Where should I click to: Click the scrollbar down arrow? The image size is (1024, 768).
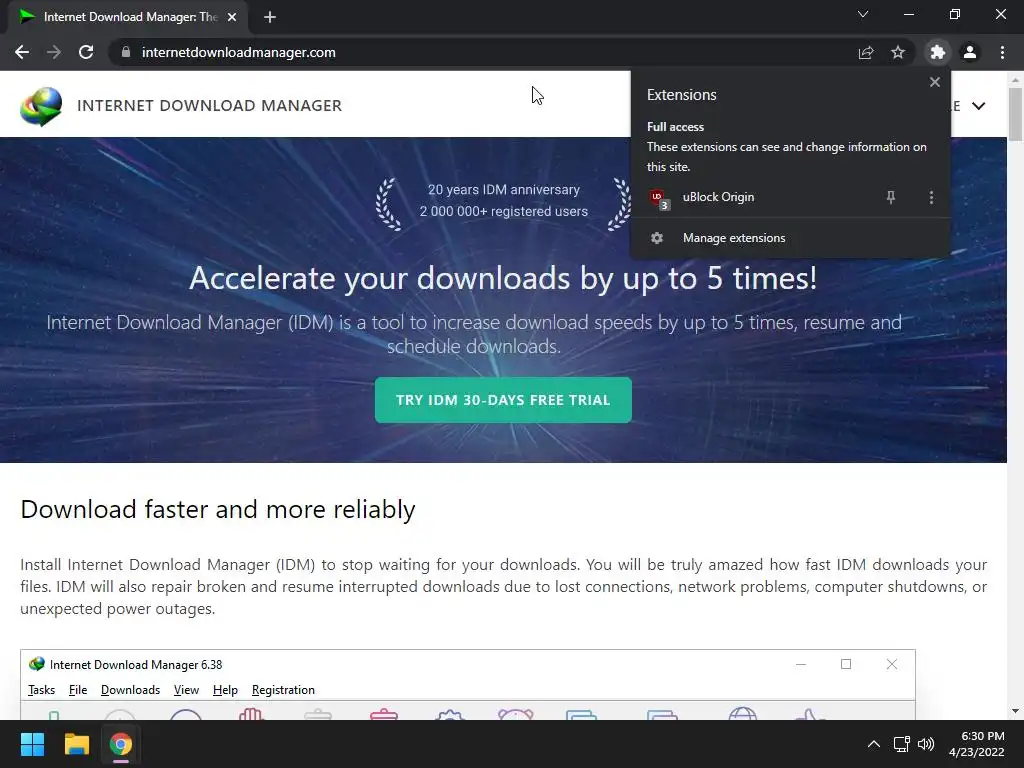1015,711
